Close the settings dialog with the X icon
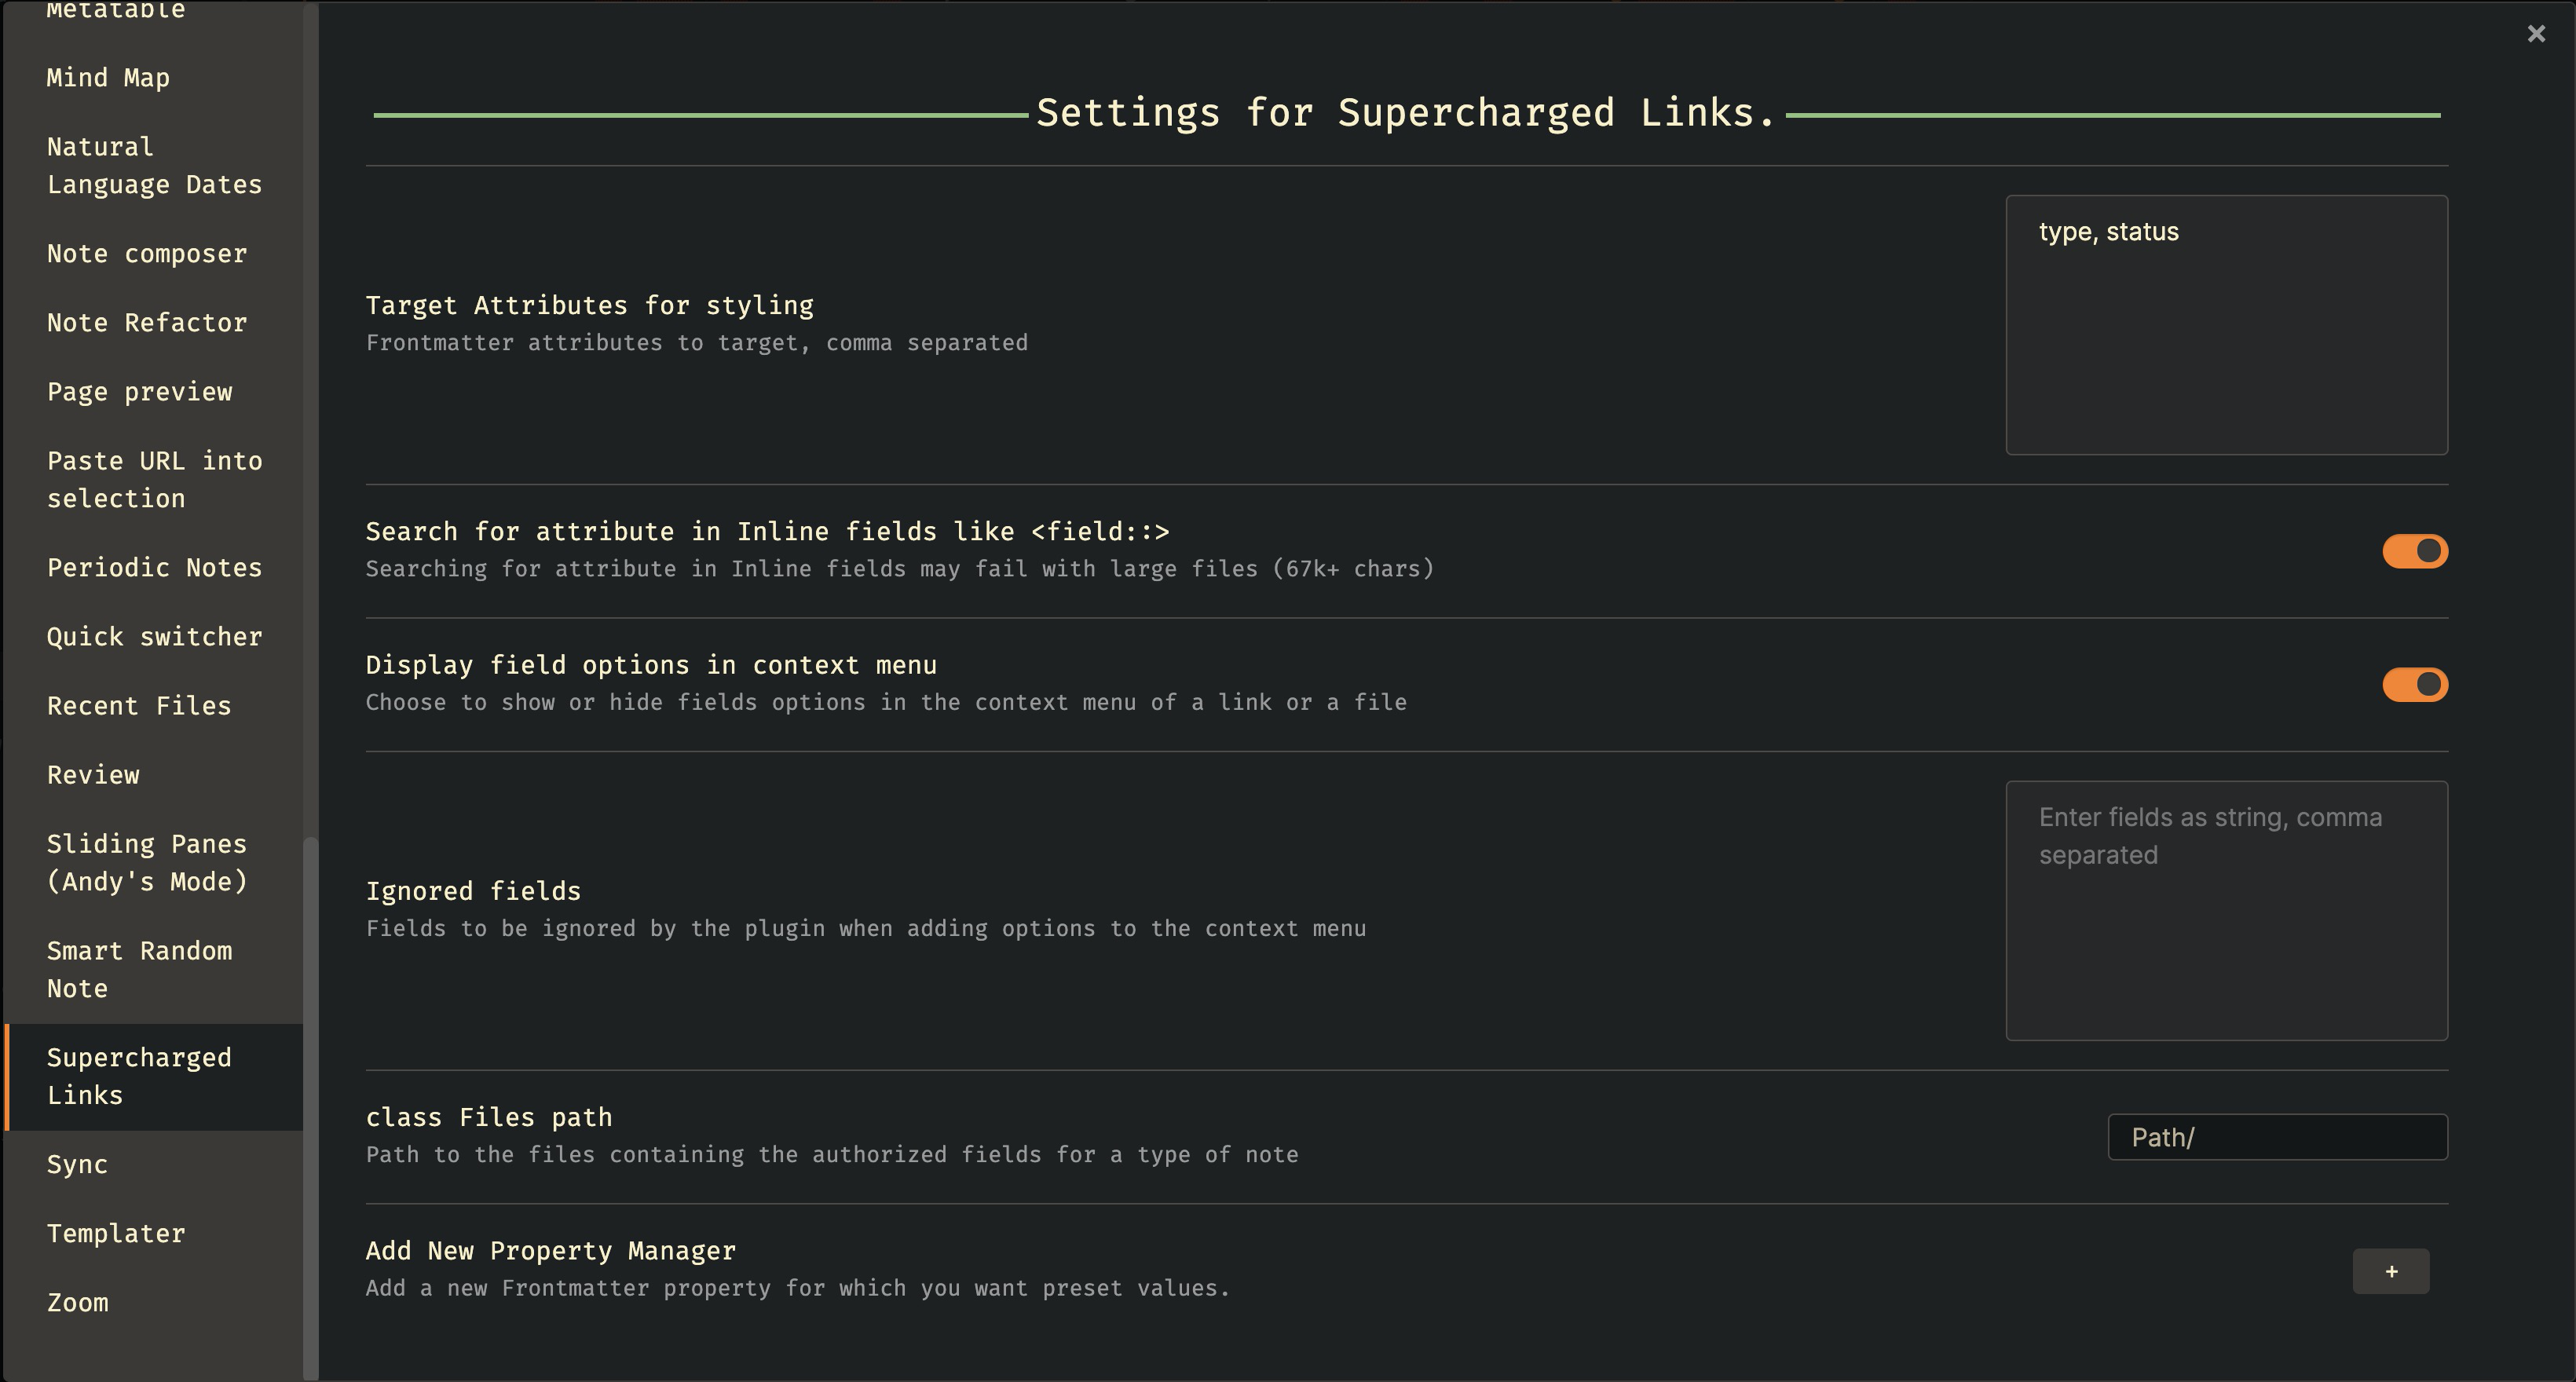 [x=2536, y=34]
